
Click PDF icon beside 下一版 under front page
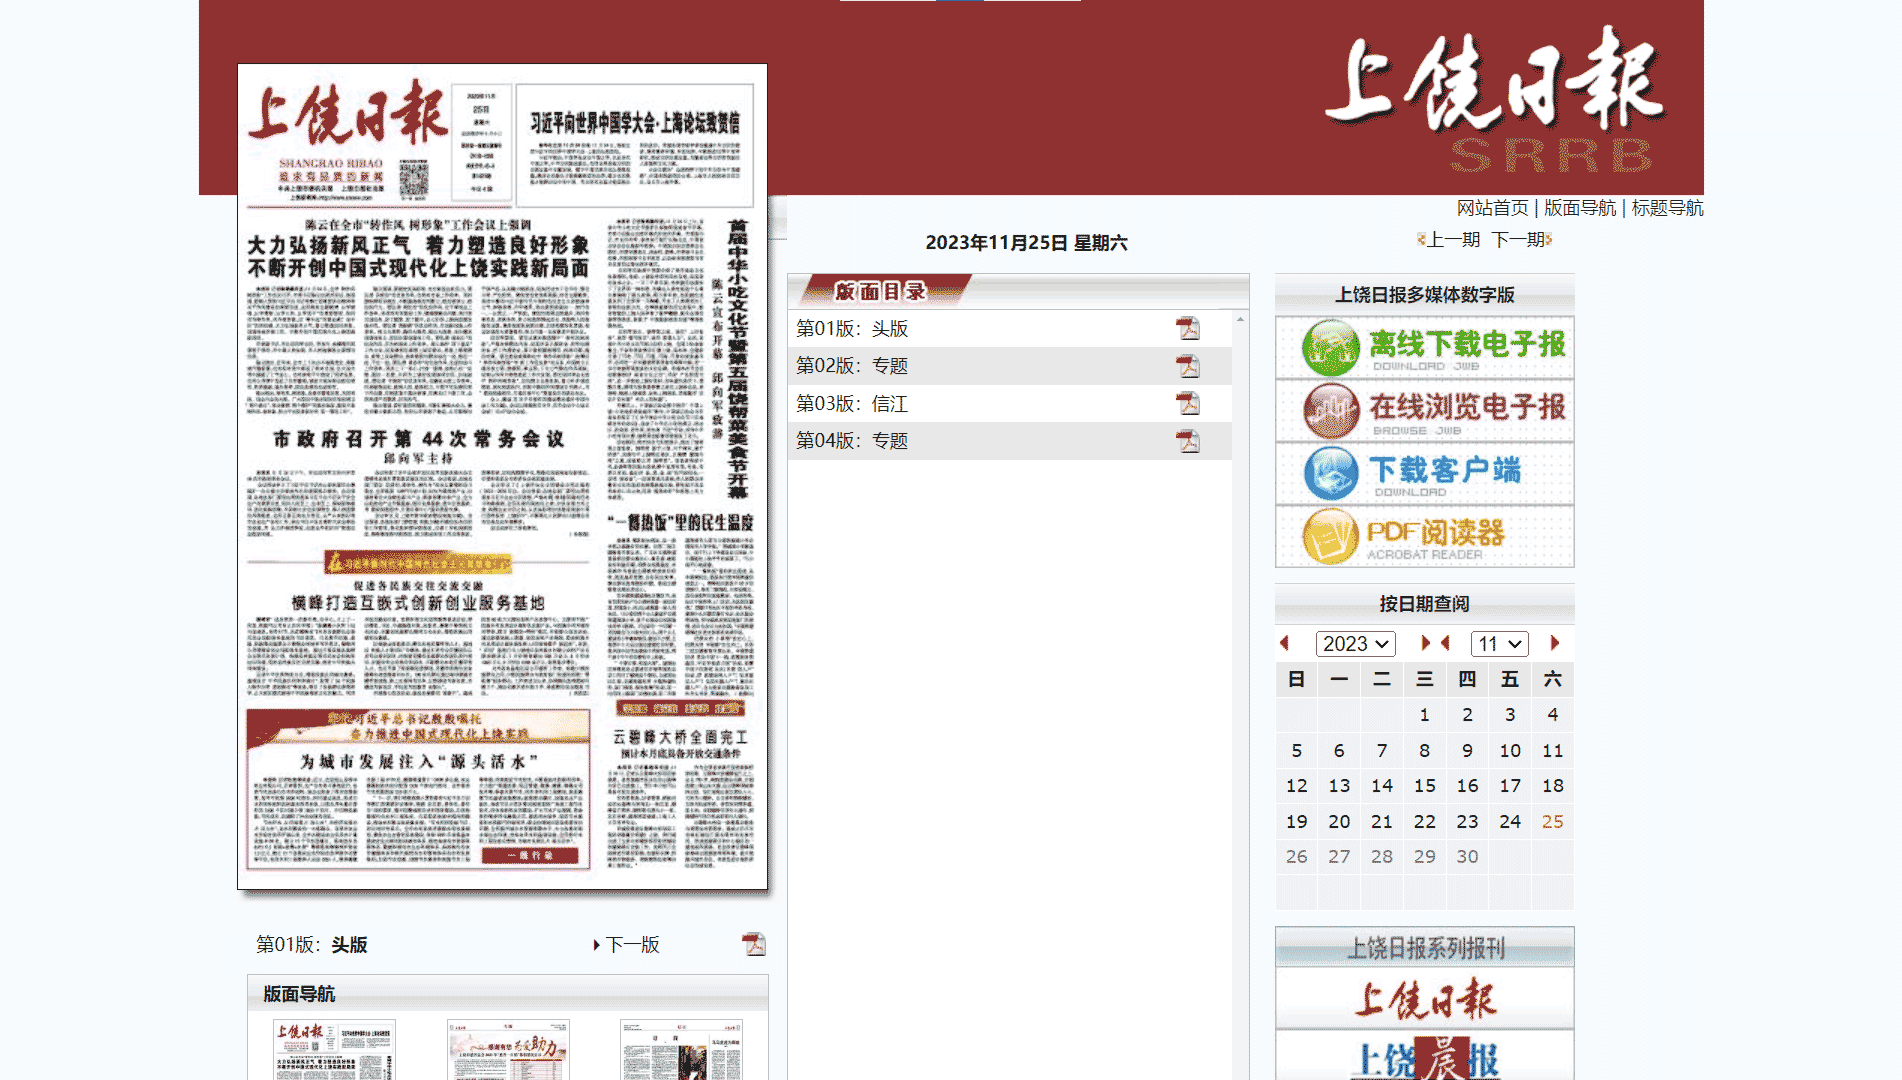point(753,944)
